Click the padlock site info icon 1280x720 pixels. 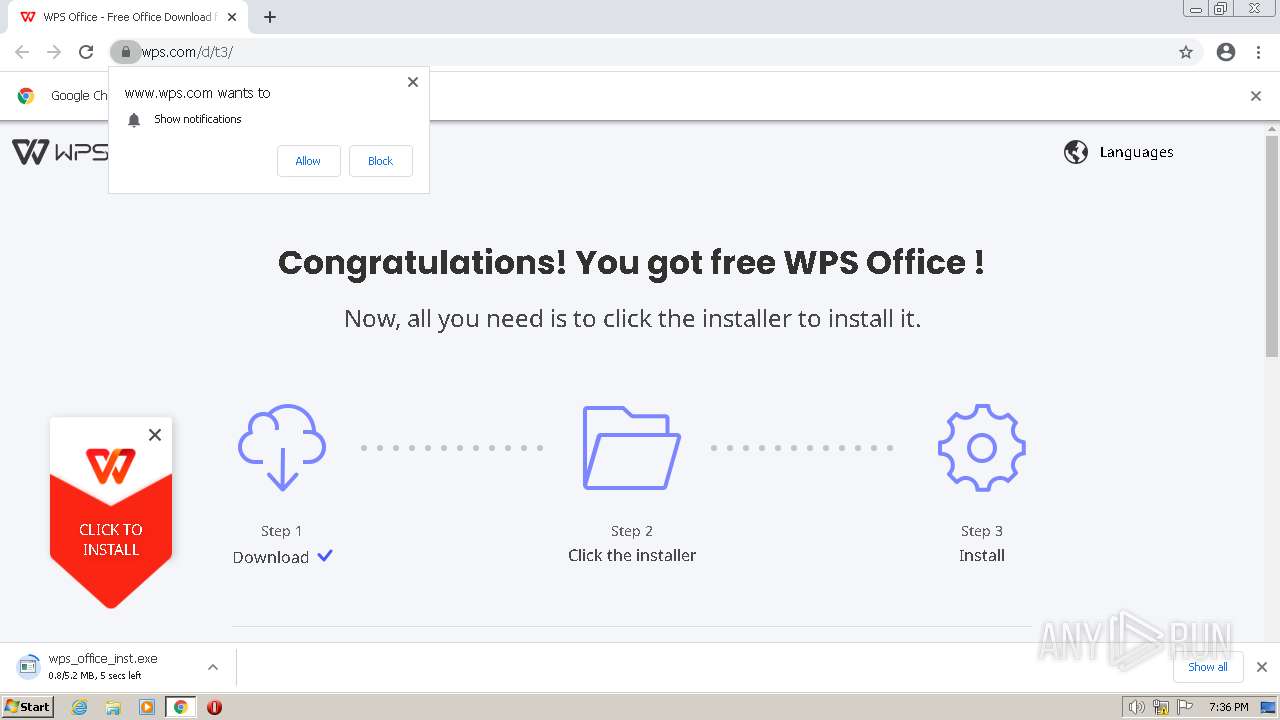pyautogui.click(x=125, y=52)
